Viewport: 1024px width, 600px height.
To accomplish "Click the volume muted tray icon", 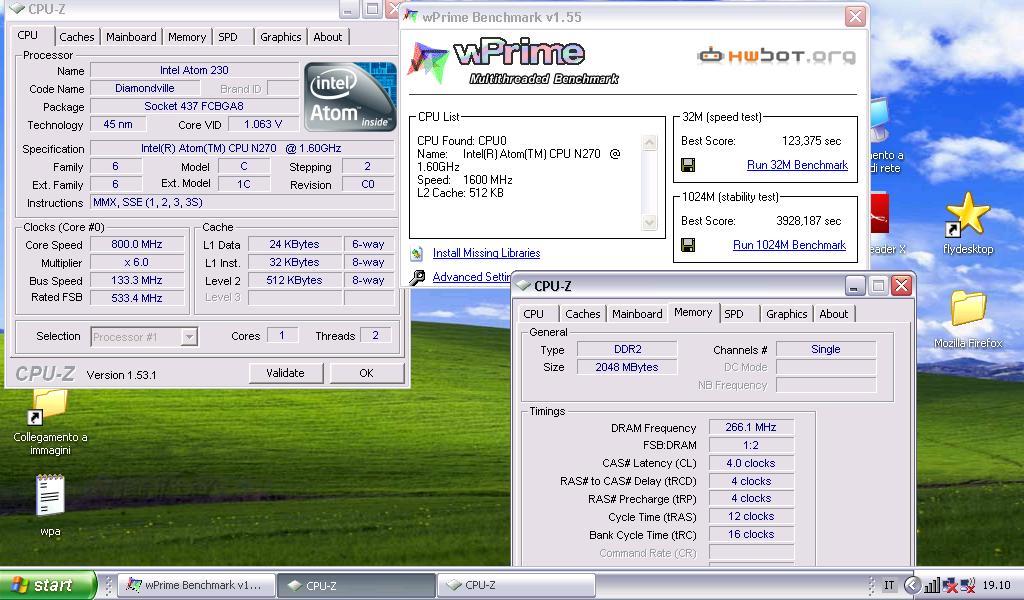I will 967,585.
